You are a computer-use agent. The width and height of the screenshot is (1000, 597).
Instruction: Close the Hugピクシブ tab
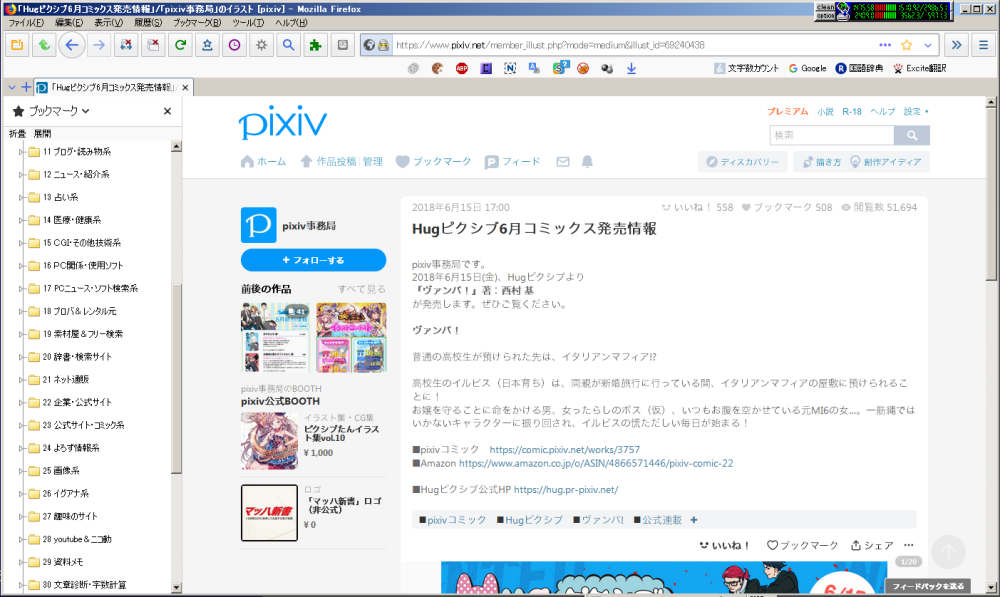(185, 87)
